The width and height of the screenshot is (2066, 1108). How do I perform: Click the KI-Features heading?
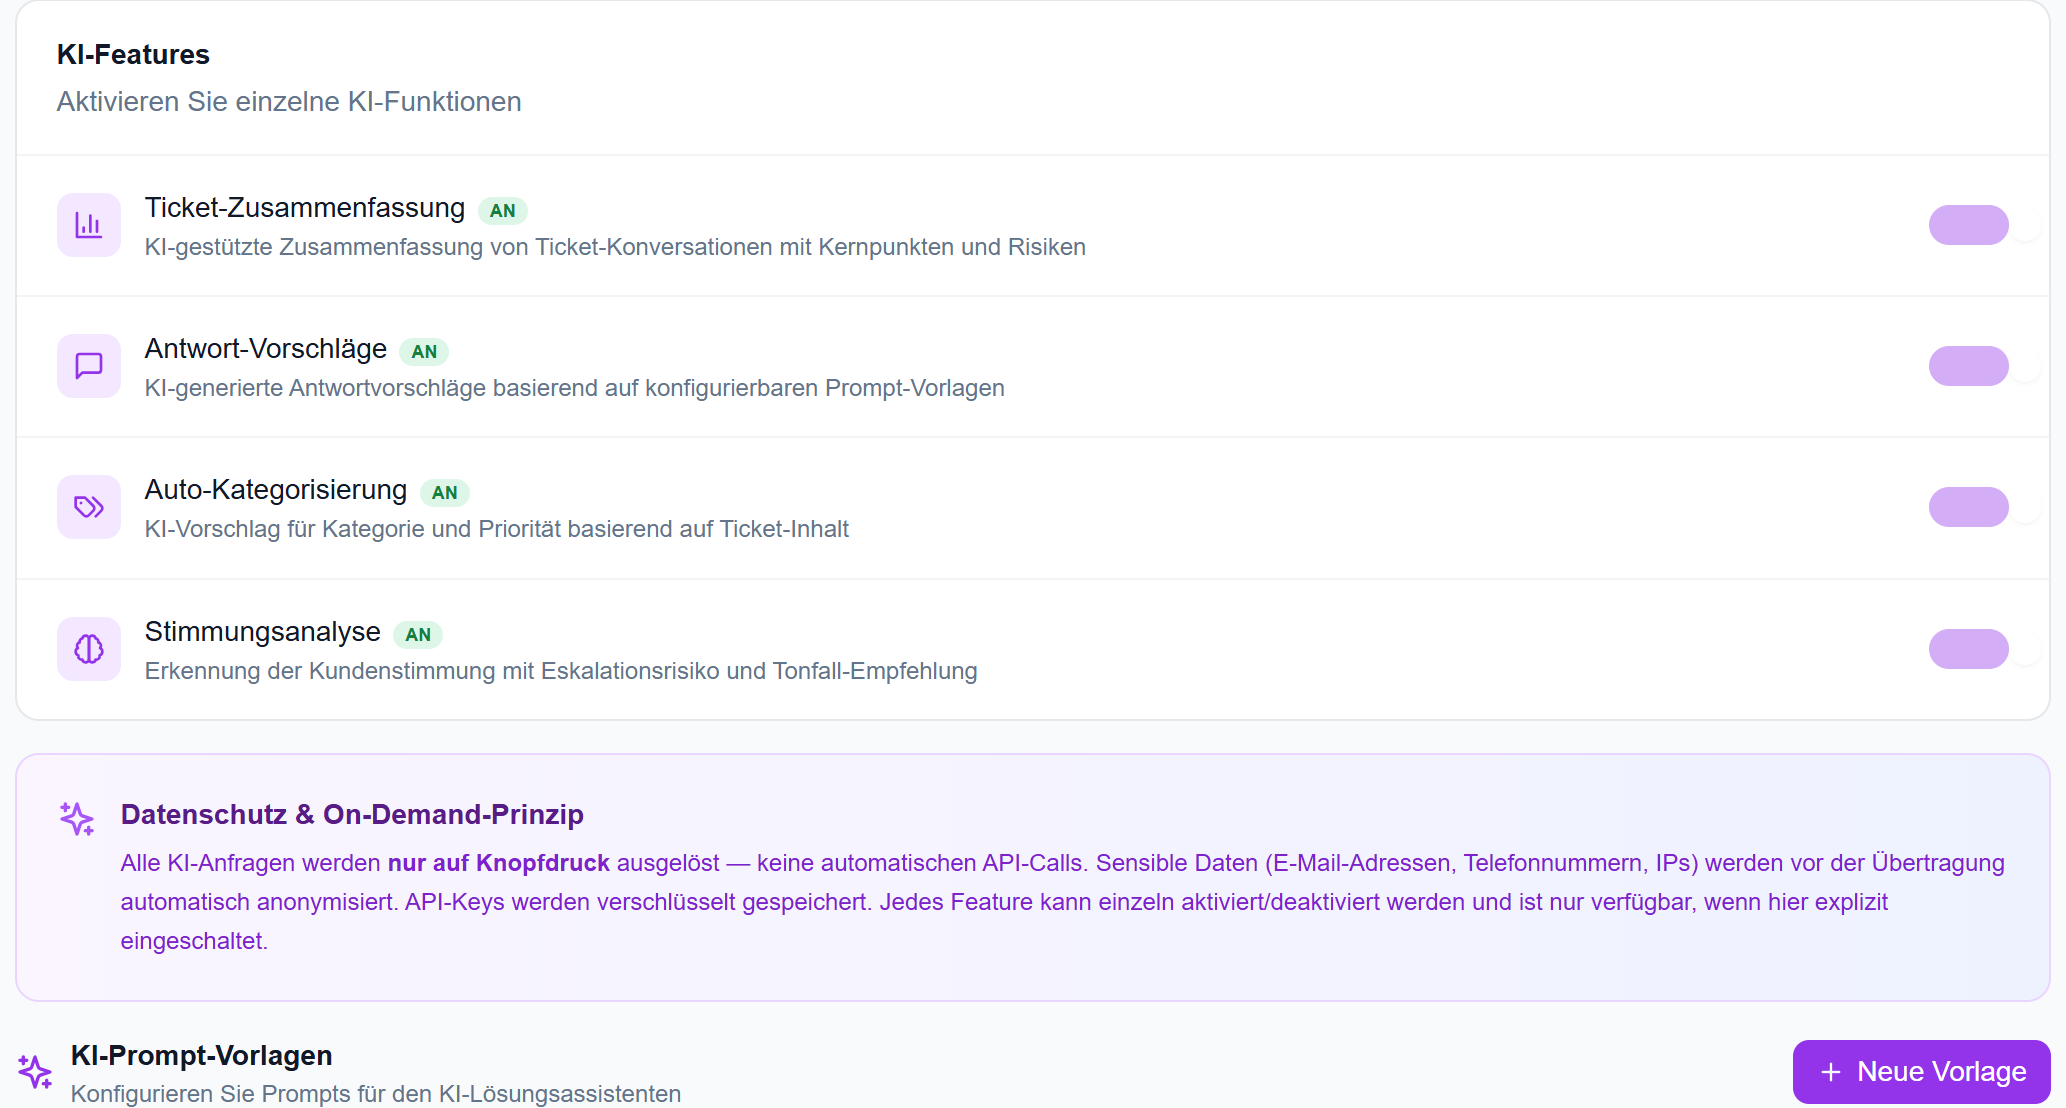pyautogui.click(x=132, y=54)
